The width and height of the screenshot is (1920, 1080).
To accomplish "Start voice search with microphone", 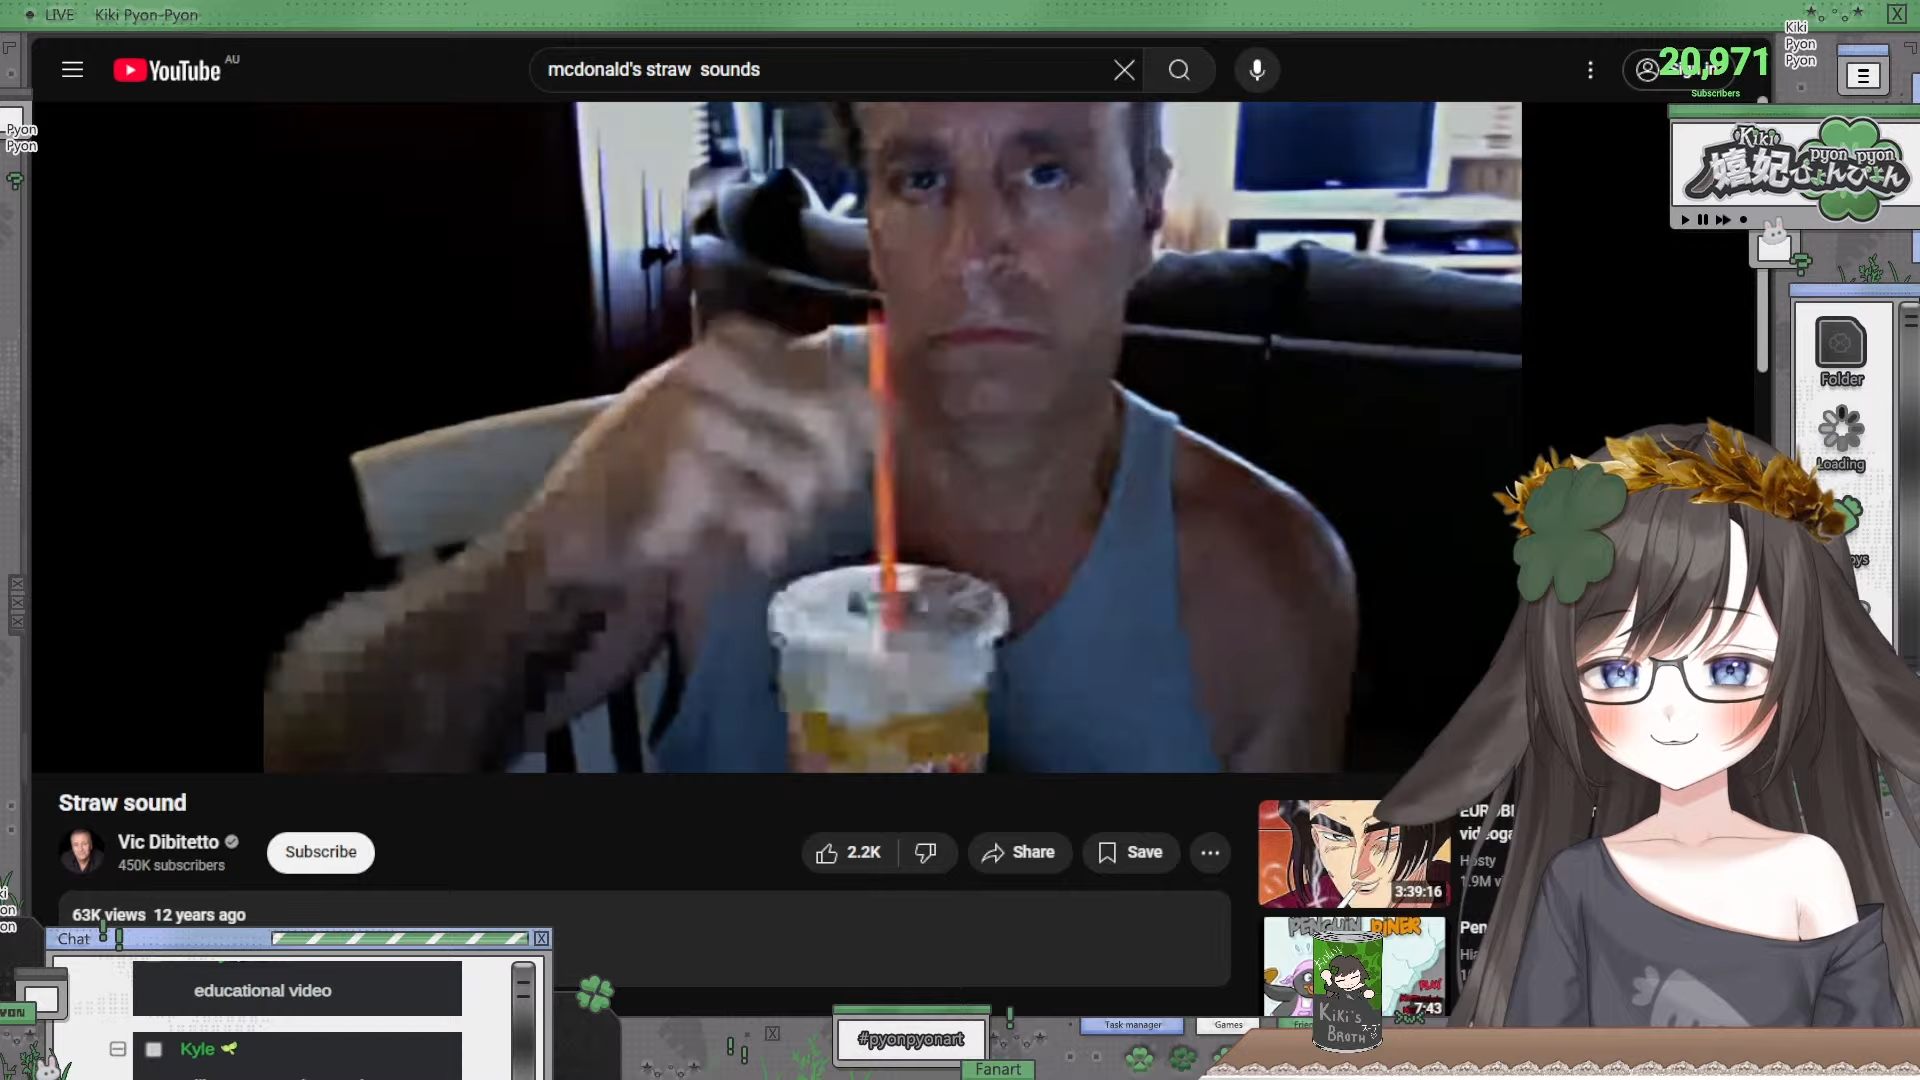I will click(1257, 70).
